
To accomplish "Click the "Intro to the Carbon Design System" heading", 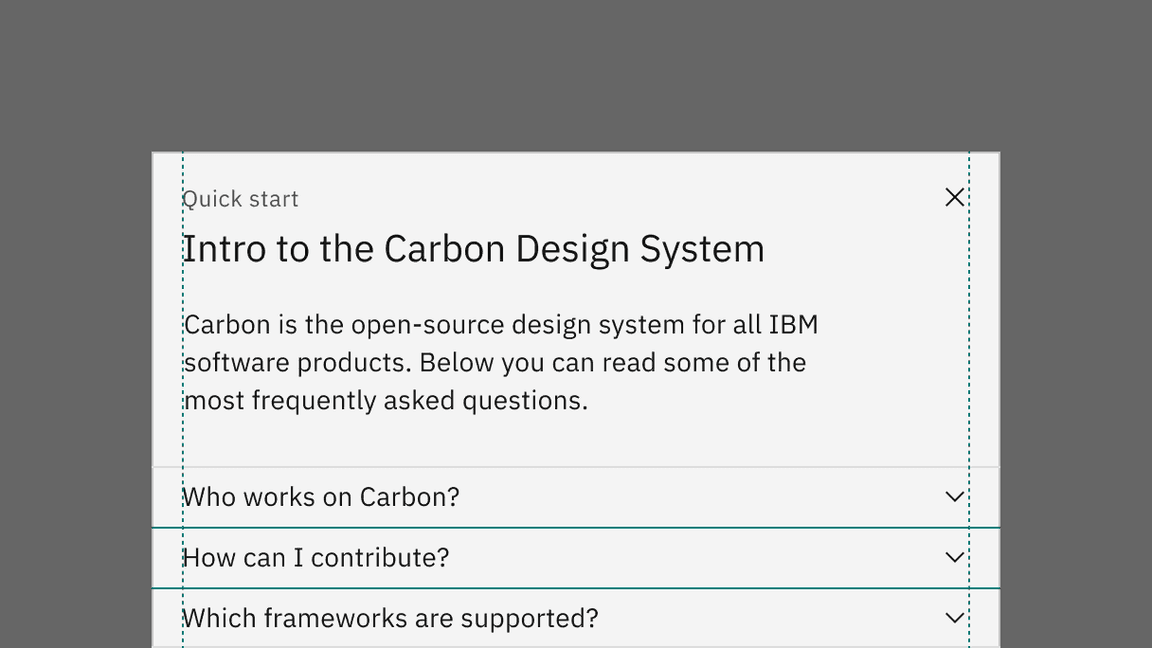I will point(473,249).
